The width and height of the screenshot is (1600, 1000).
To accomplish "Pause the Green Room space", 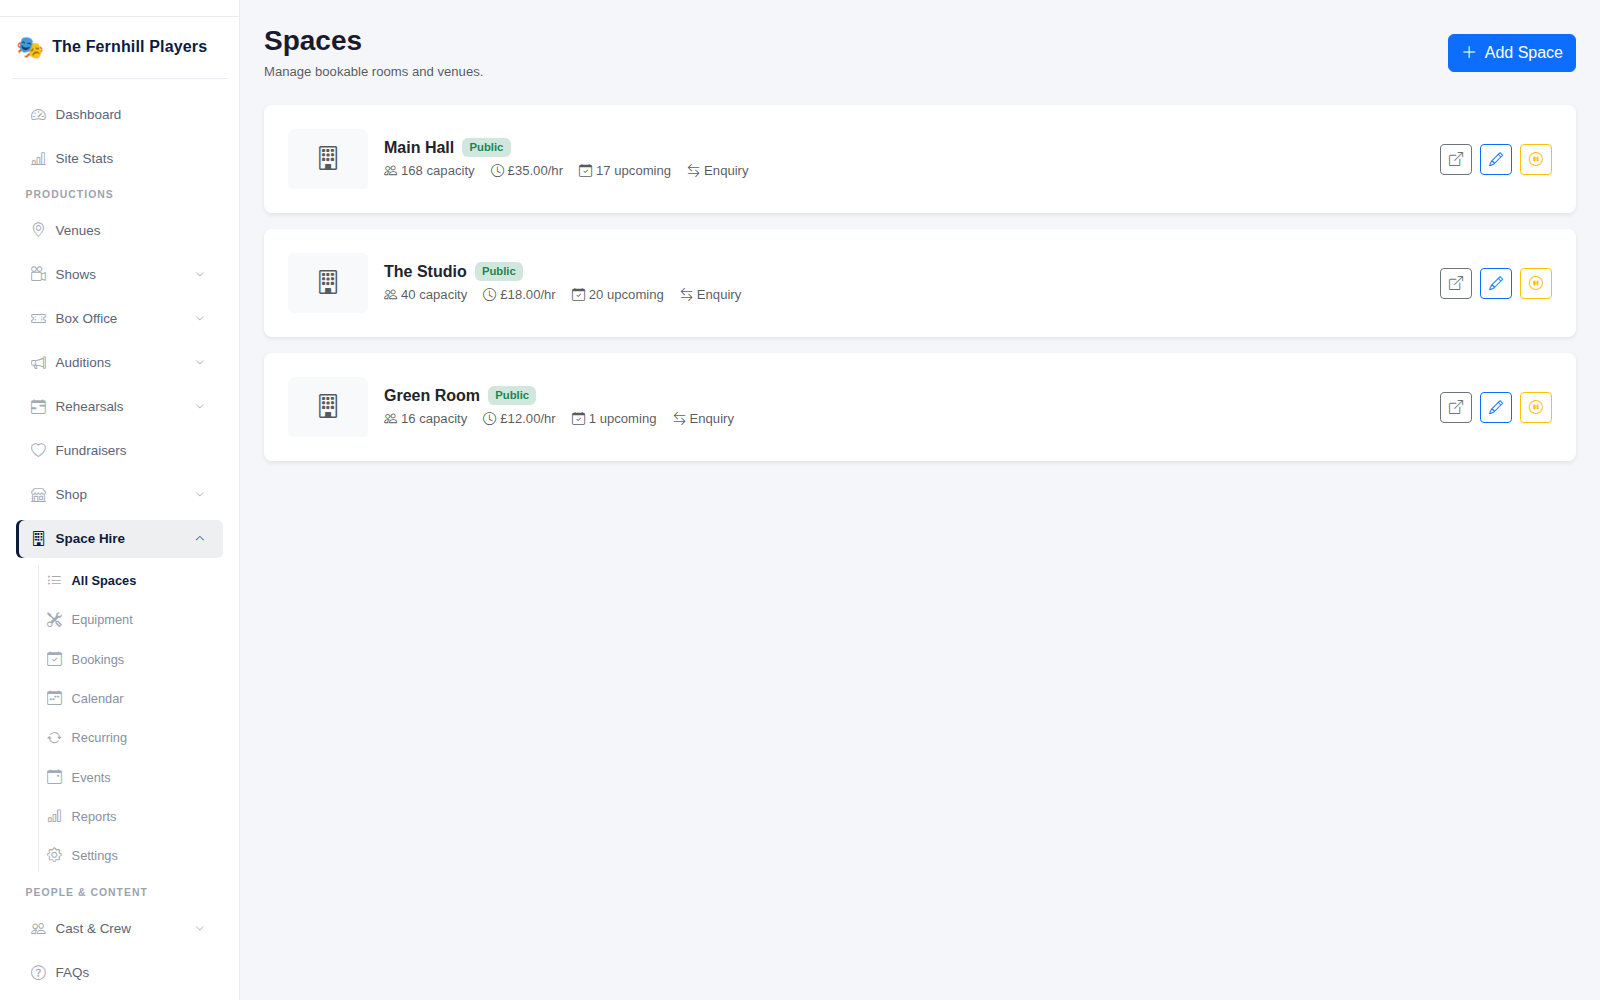I will pos(1536,407).
